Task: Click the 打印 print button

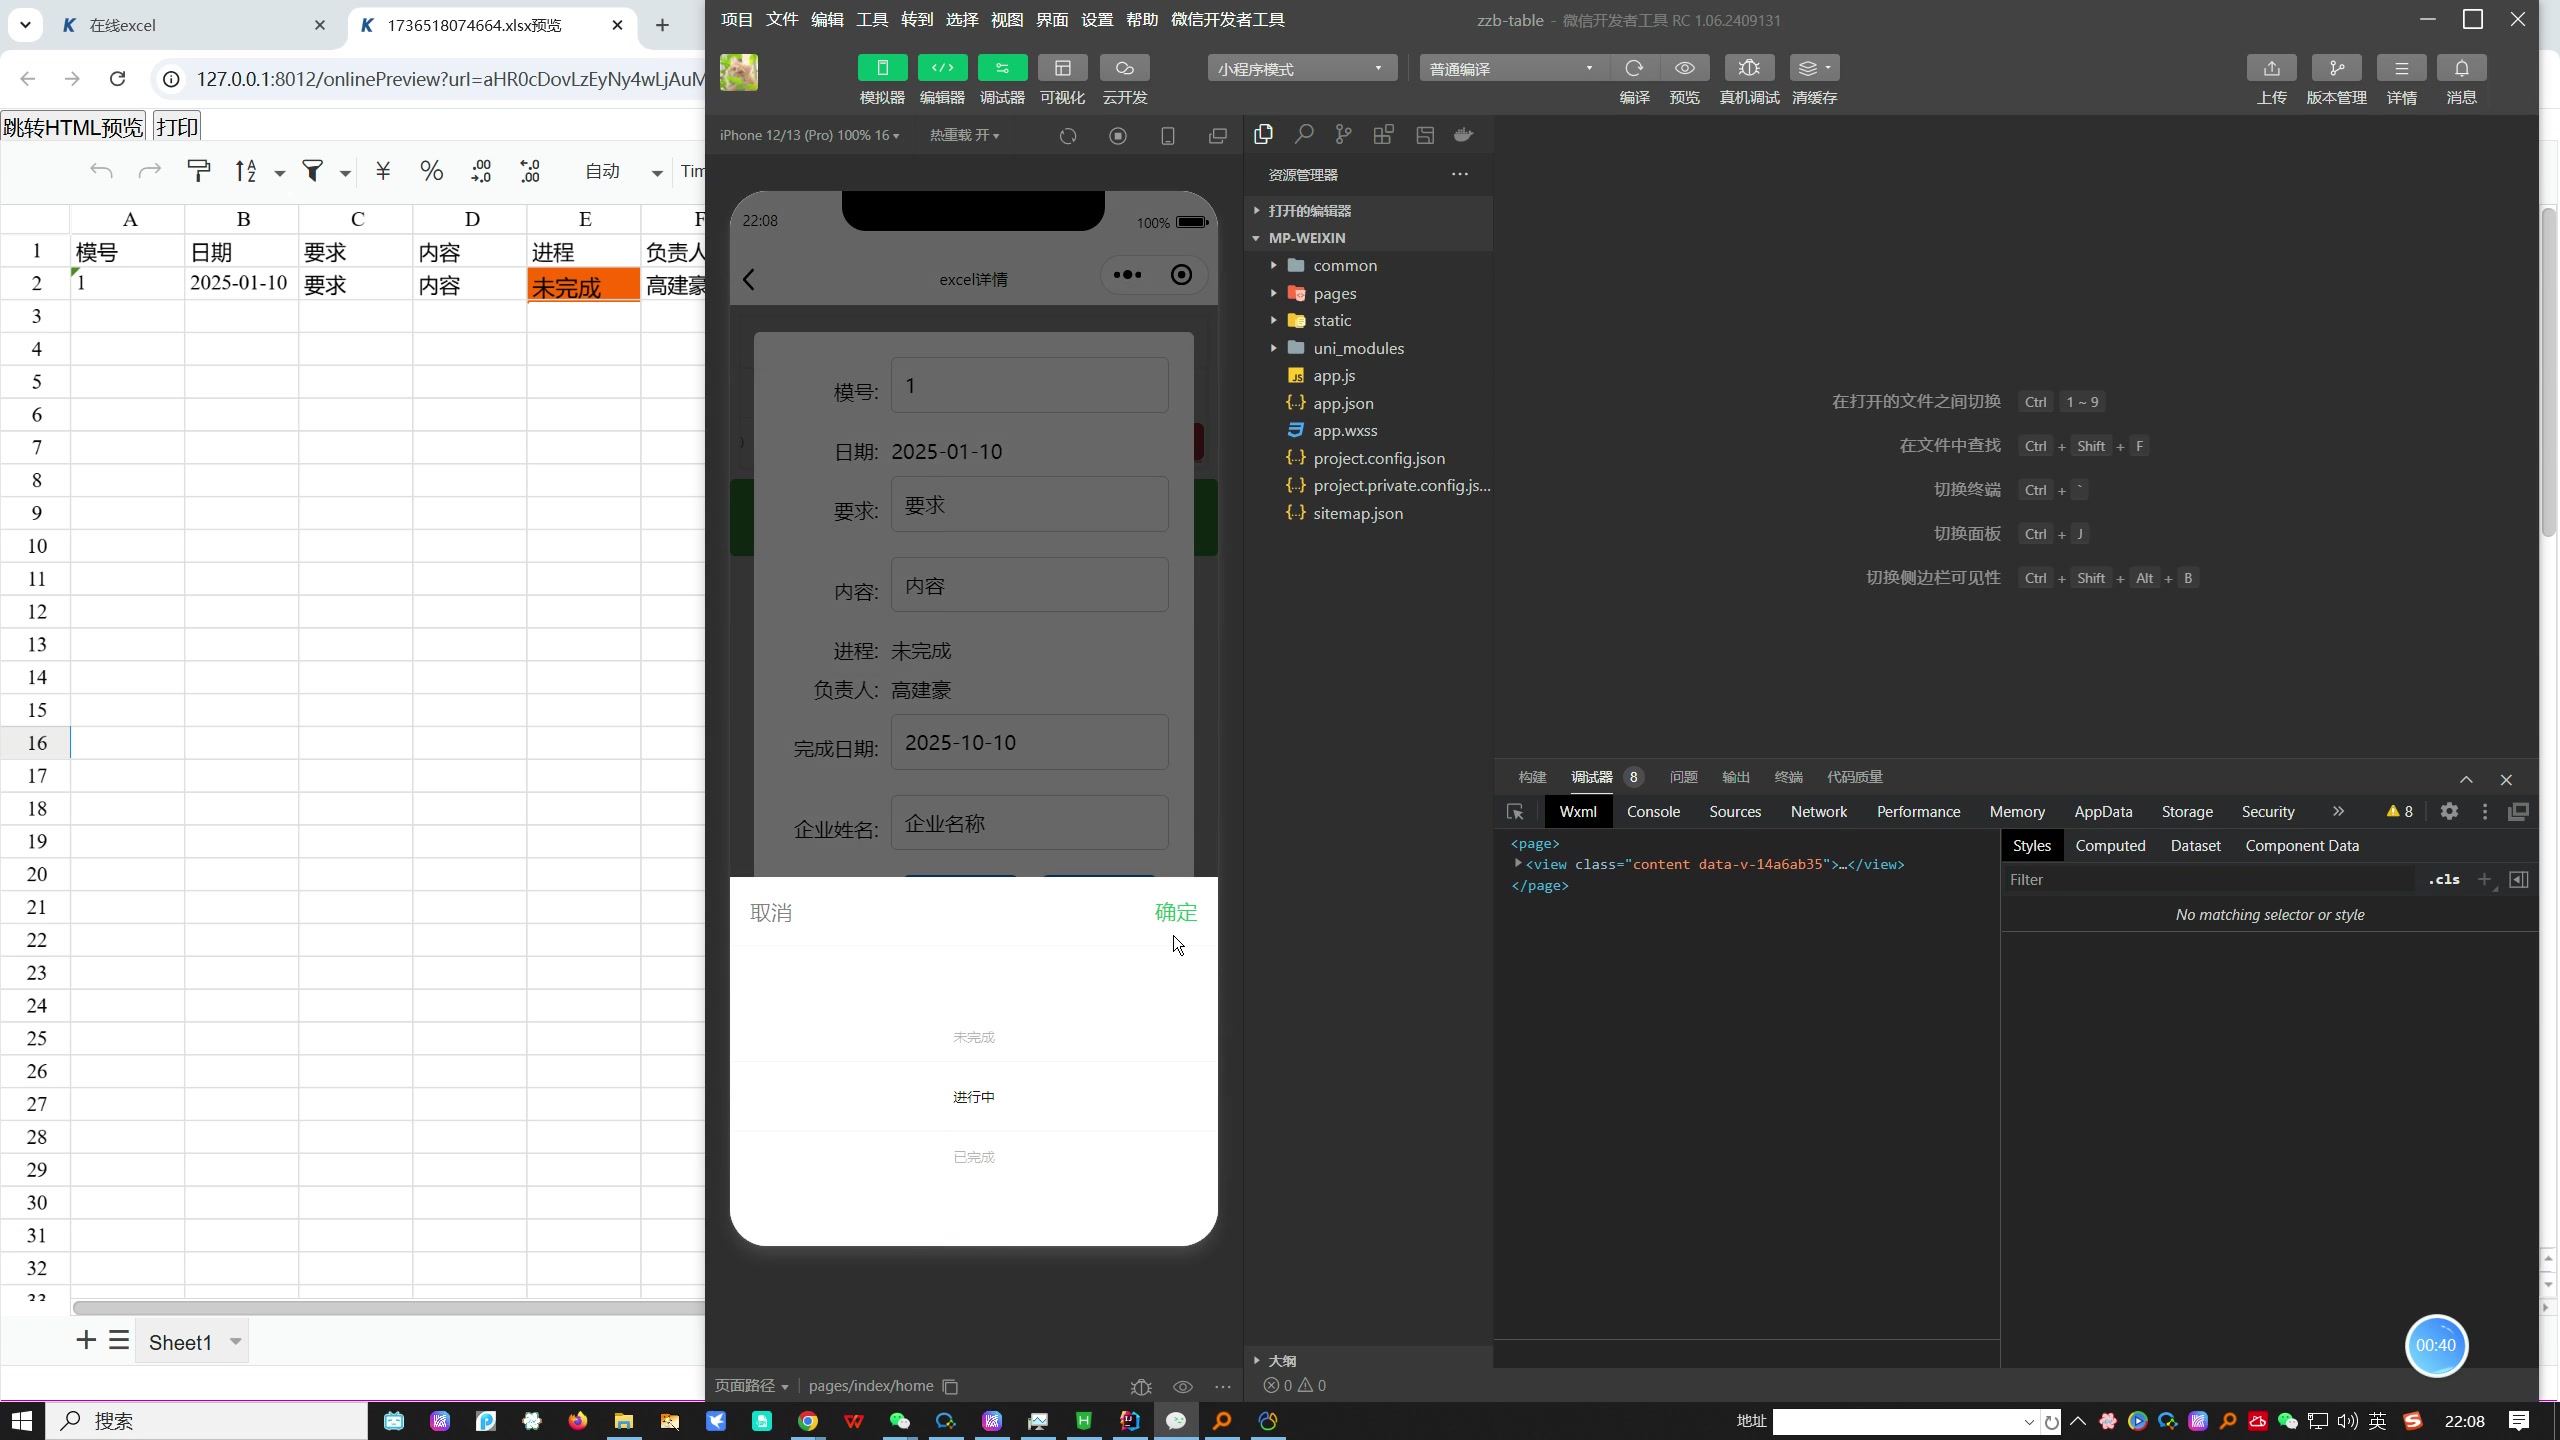Action: [x=177, y=127]
